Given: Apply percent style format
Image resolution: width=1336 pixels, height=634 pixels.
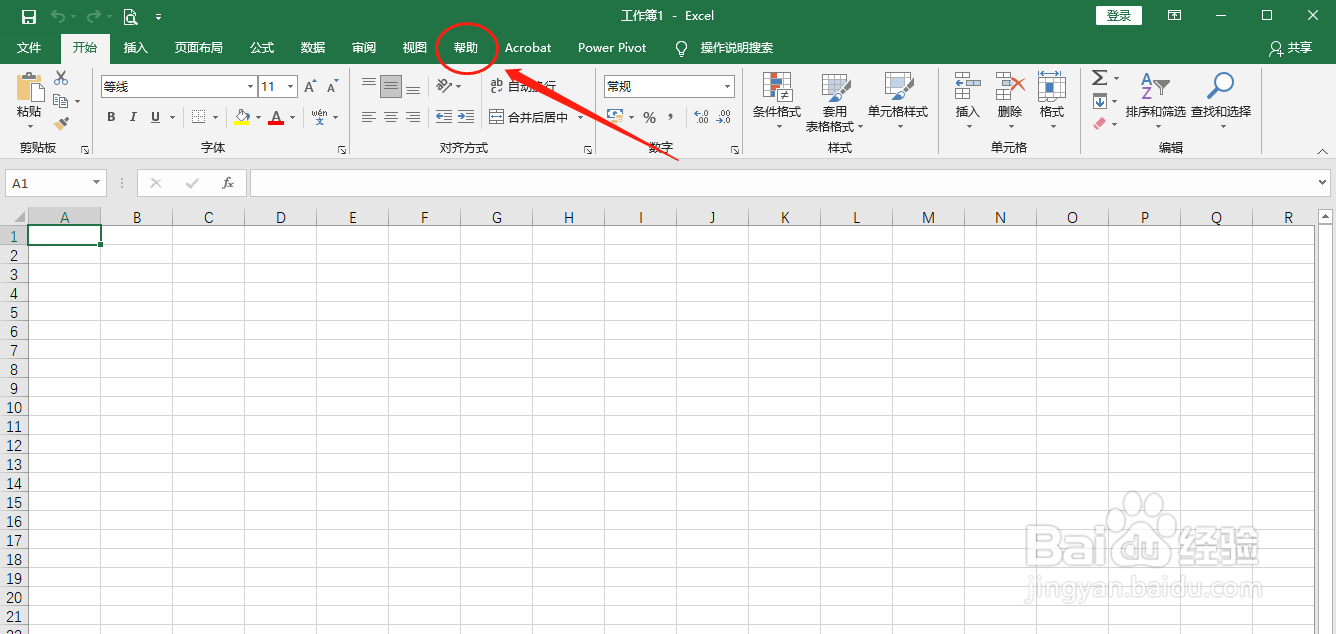Looking at the screenshot, I should point(649,117).
